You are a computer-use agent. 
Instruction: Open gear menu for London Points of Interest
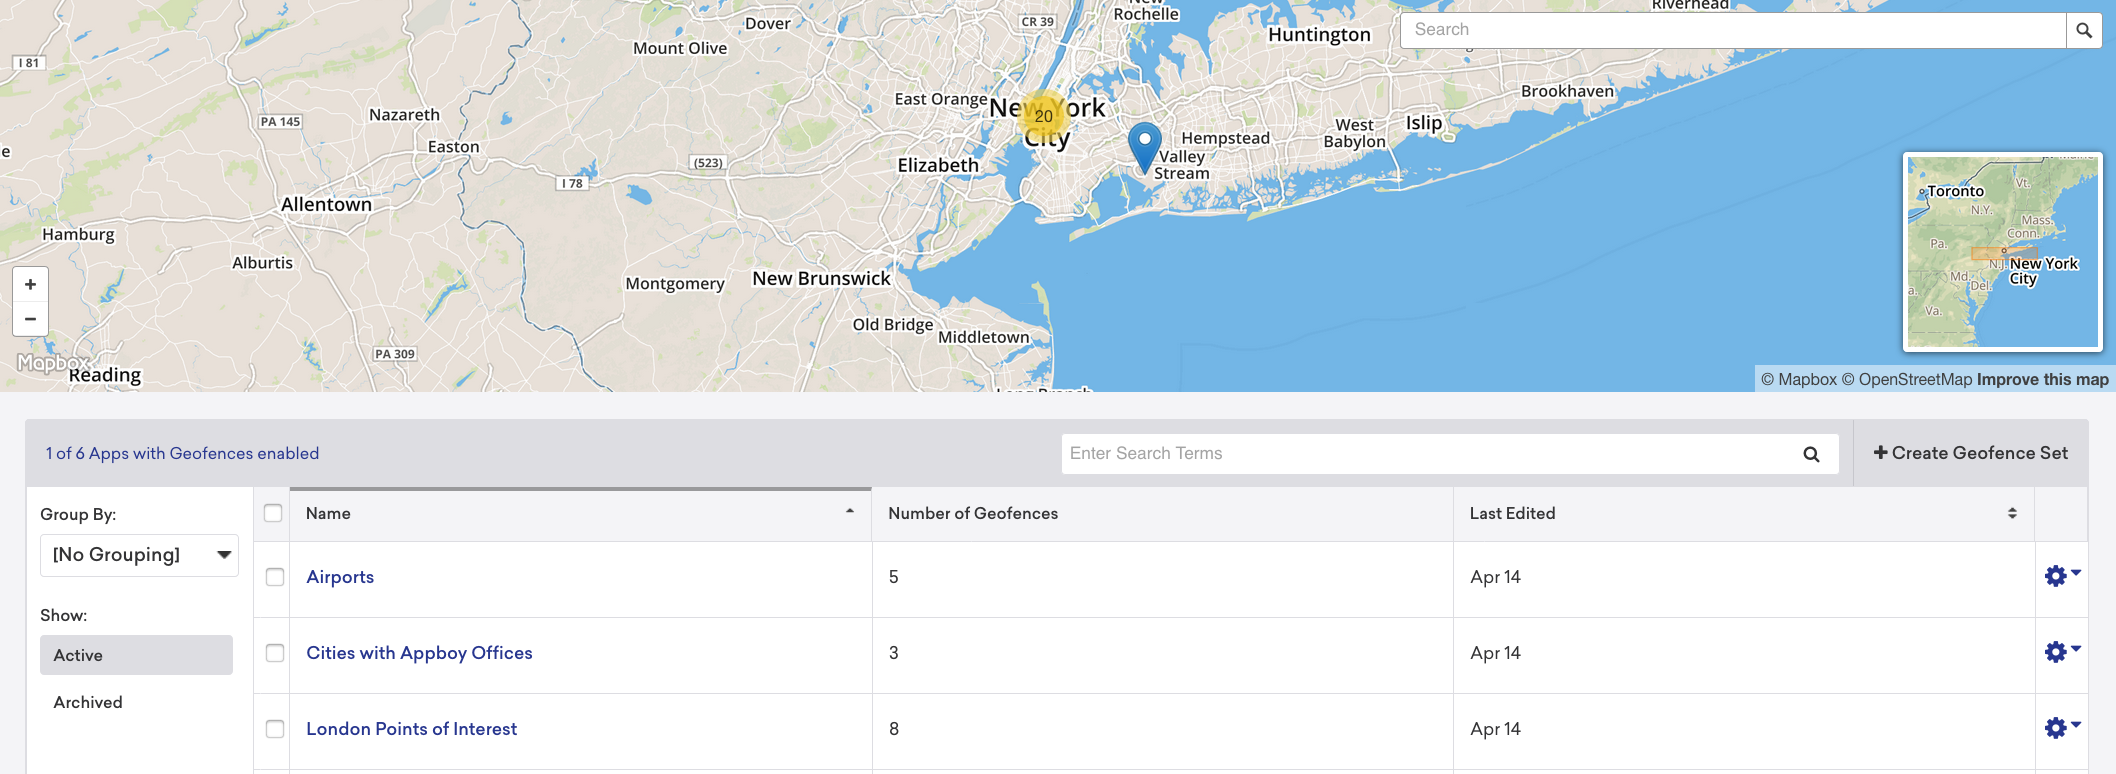coord(2062,728)
